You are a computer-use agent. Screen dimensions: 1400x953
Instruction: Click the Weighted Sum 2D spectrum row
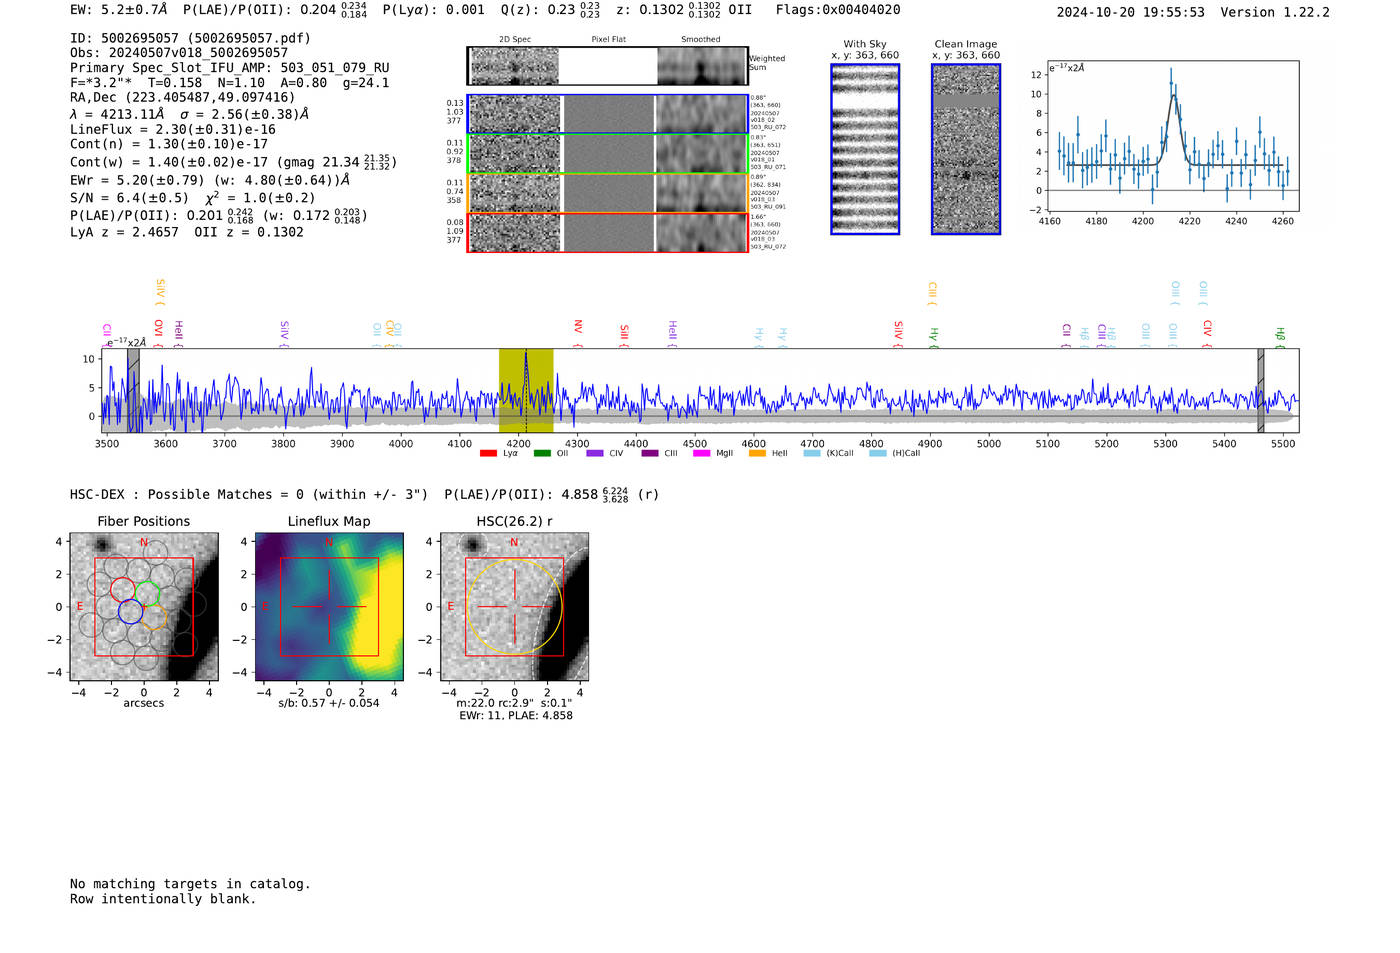[608, 66]
